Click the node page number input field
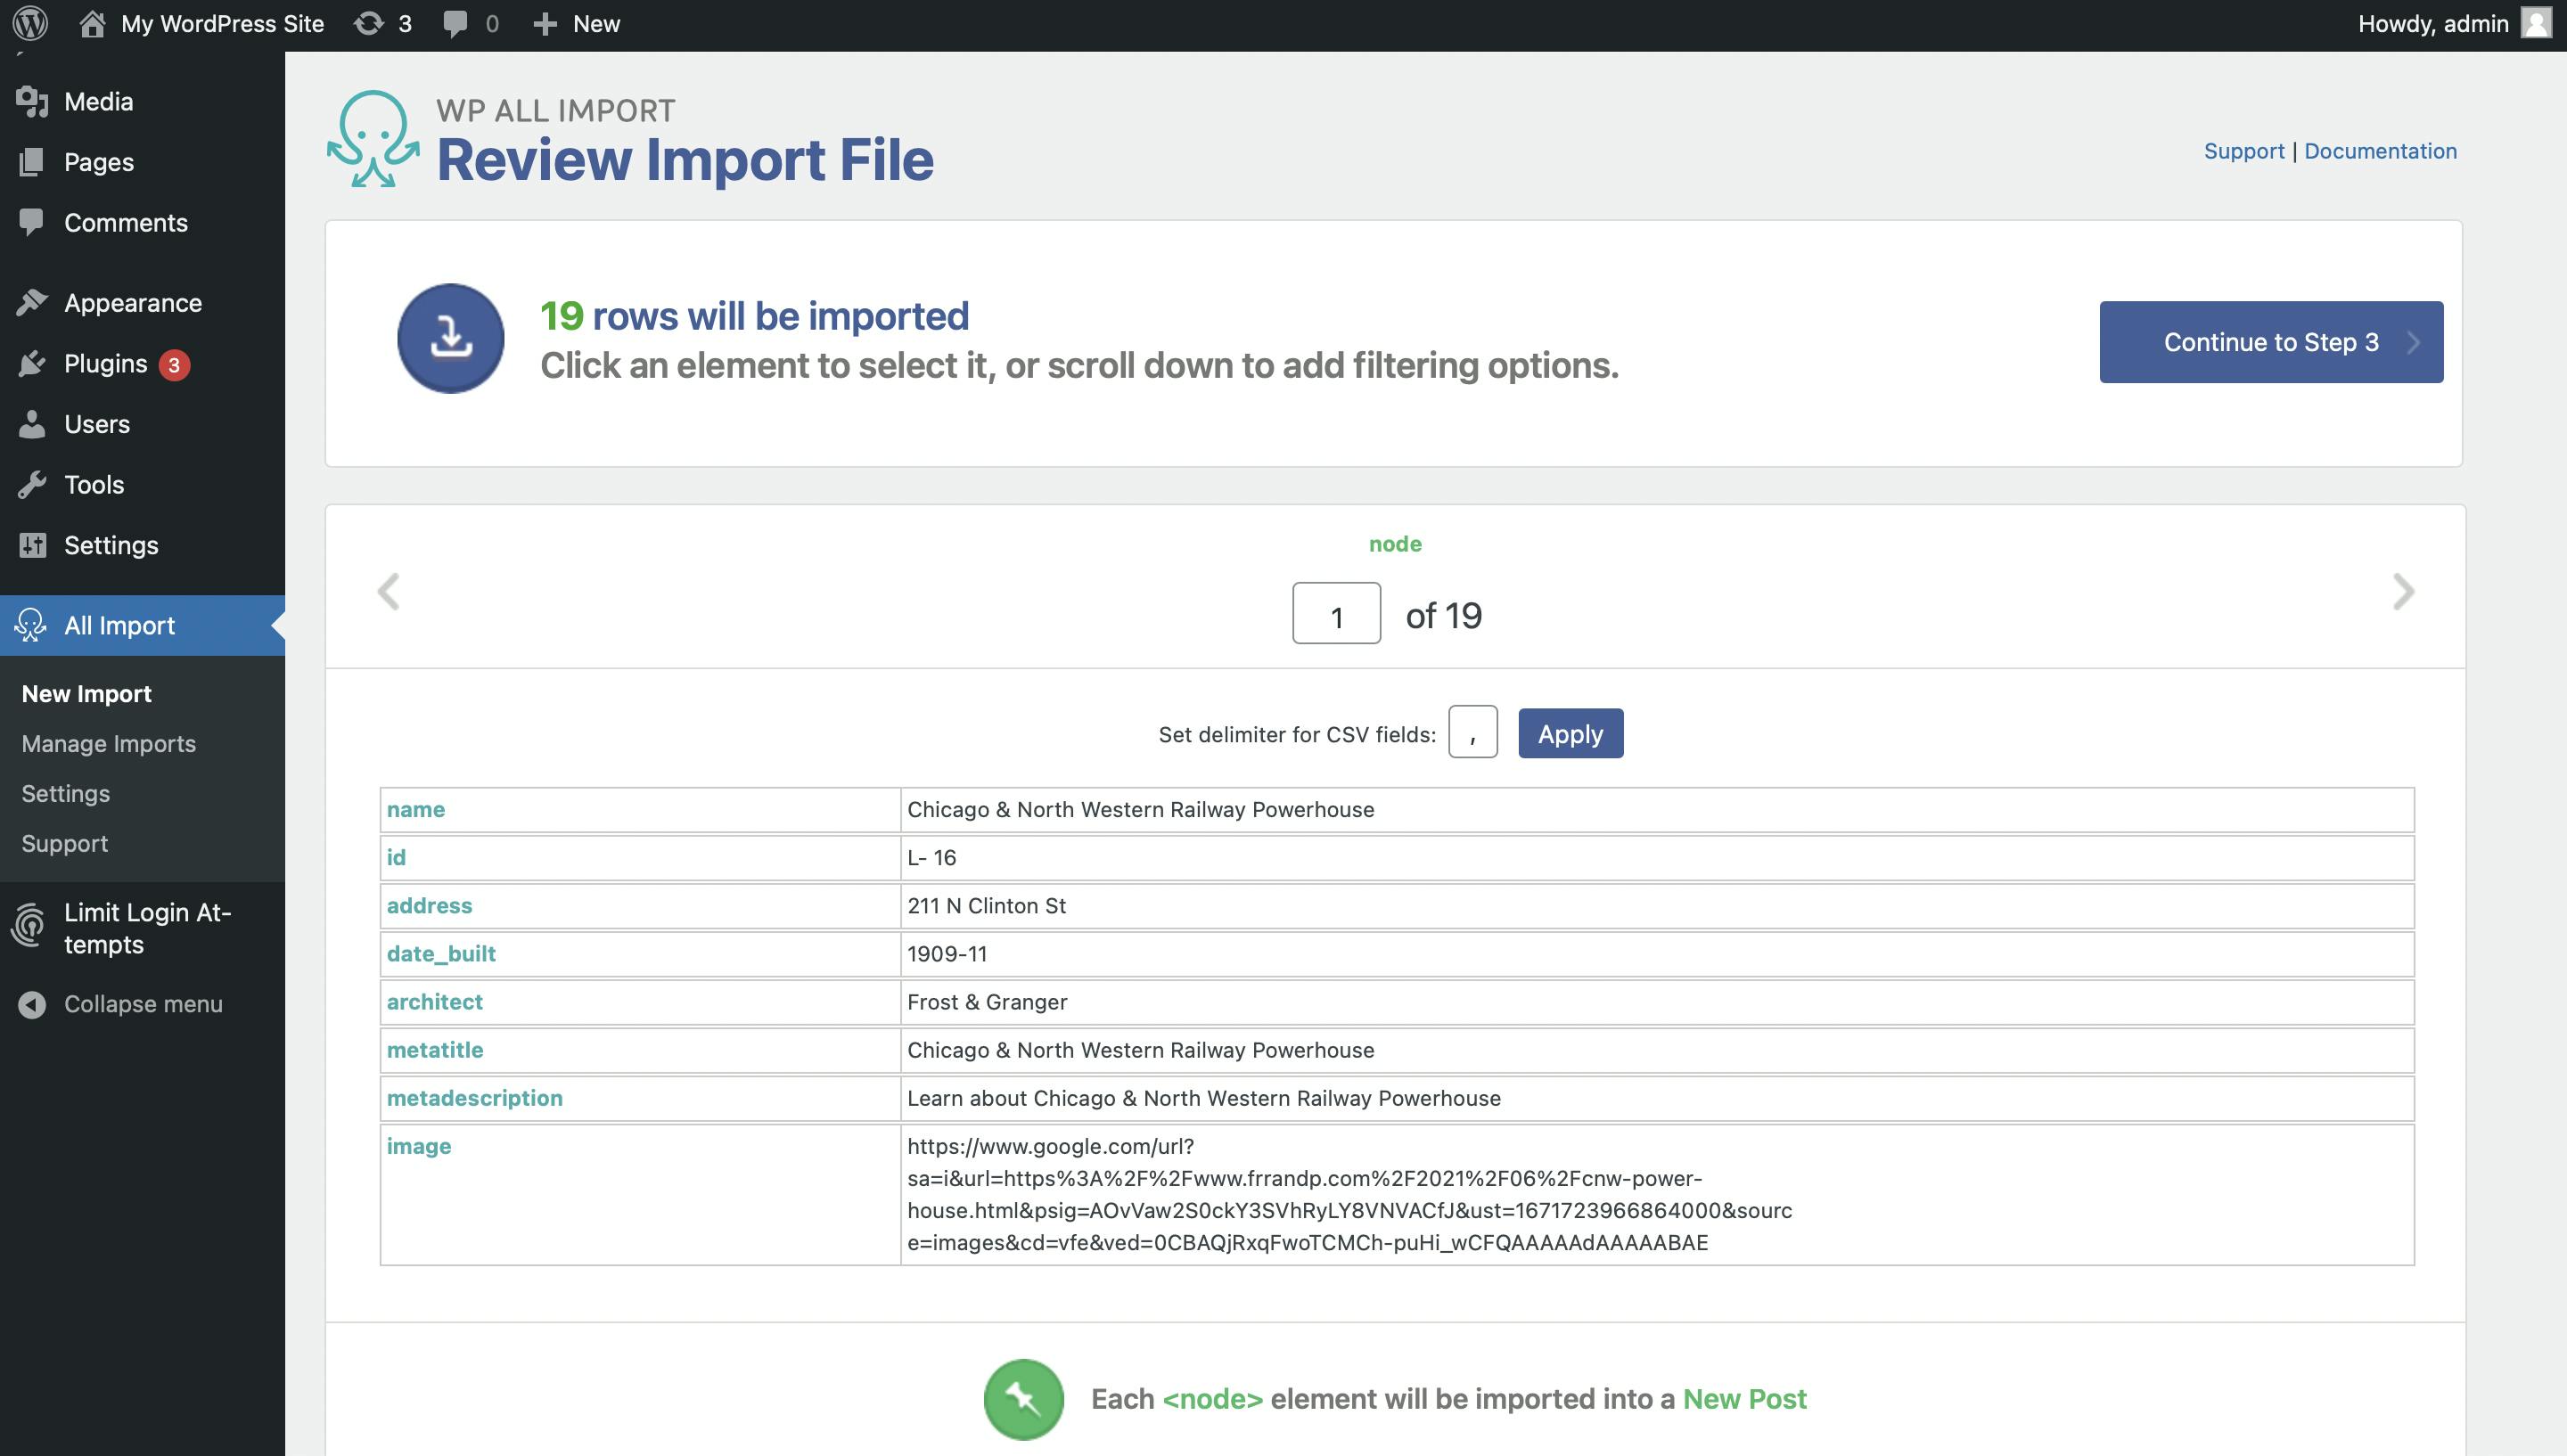Image resolution: width=2567 pixels, height=1456 pixels. pyautogui.click(x=1334, y=613)
